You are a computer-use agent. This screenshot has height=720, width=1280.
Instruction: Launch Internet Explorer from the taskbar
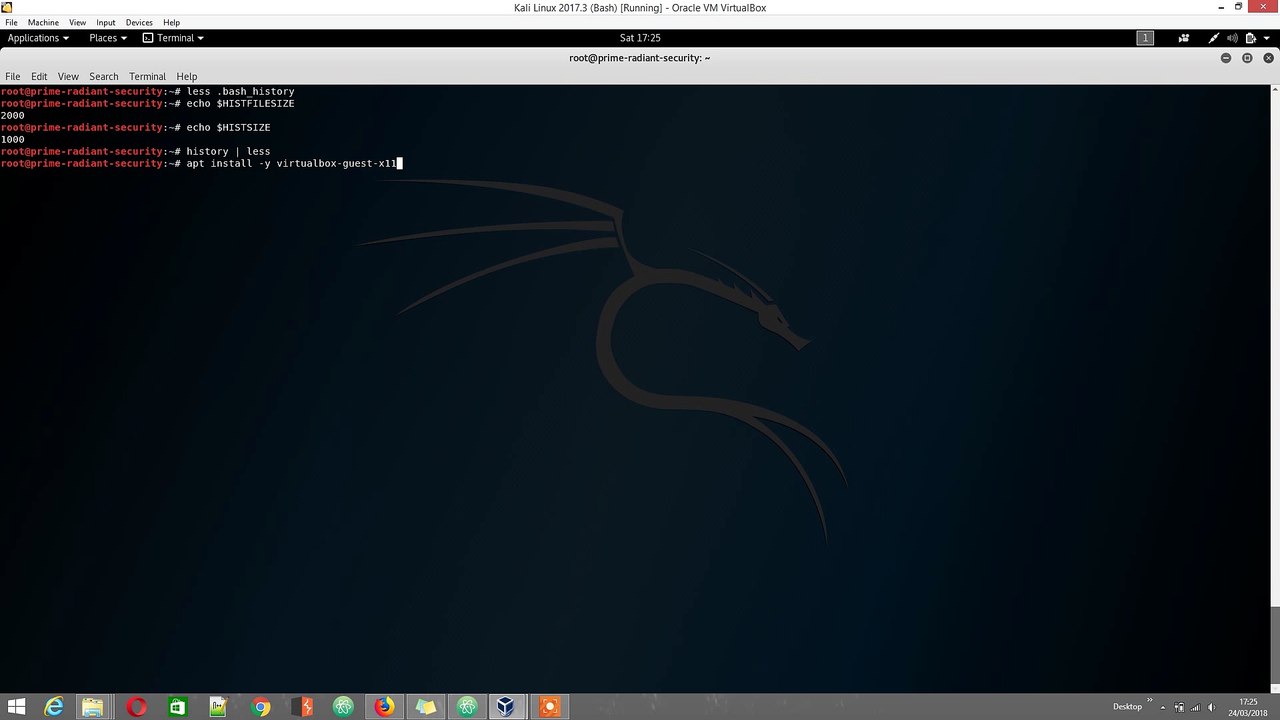coord(53,707)
